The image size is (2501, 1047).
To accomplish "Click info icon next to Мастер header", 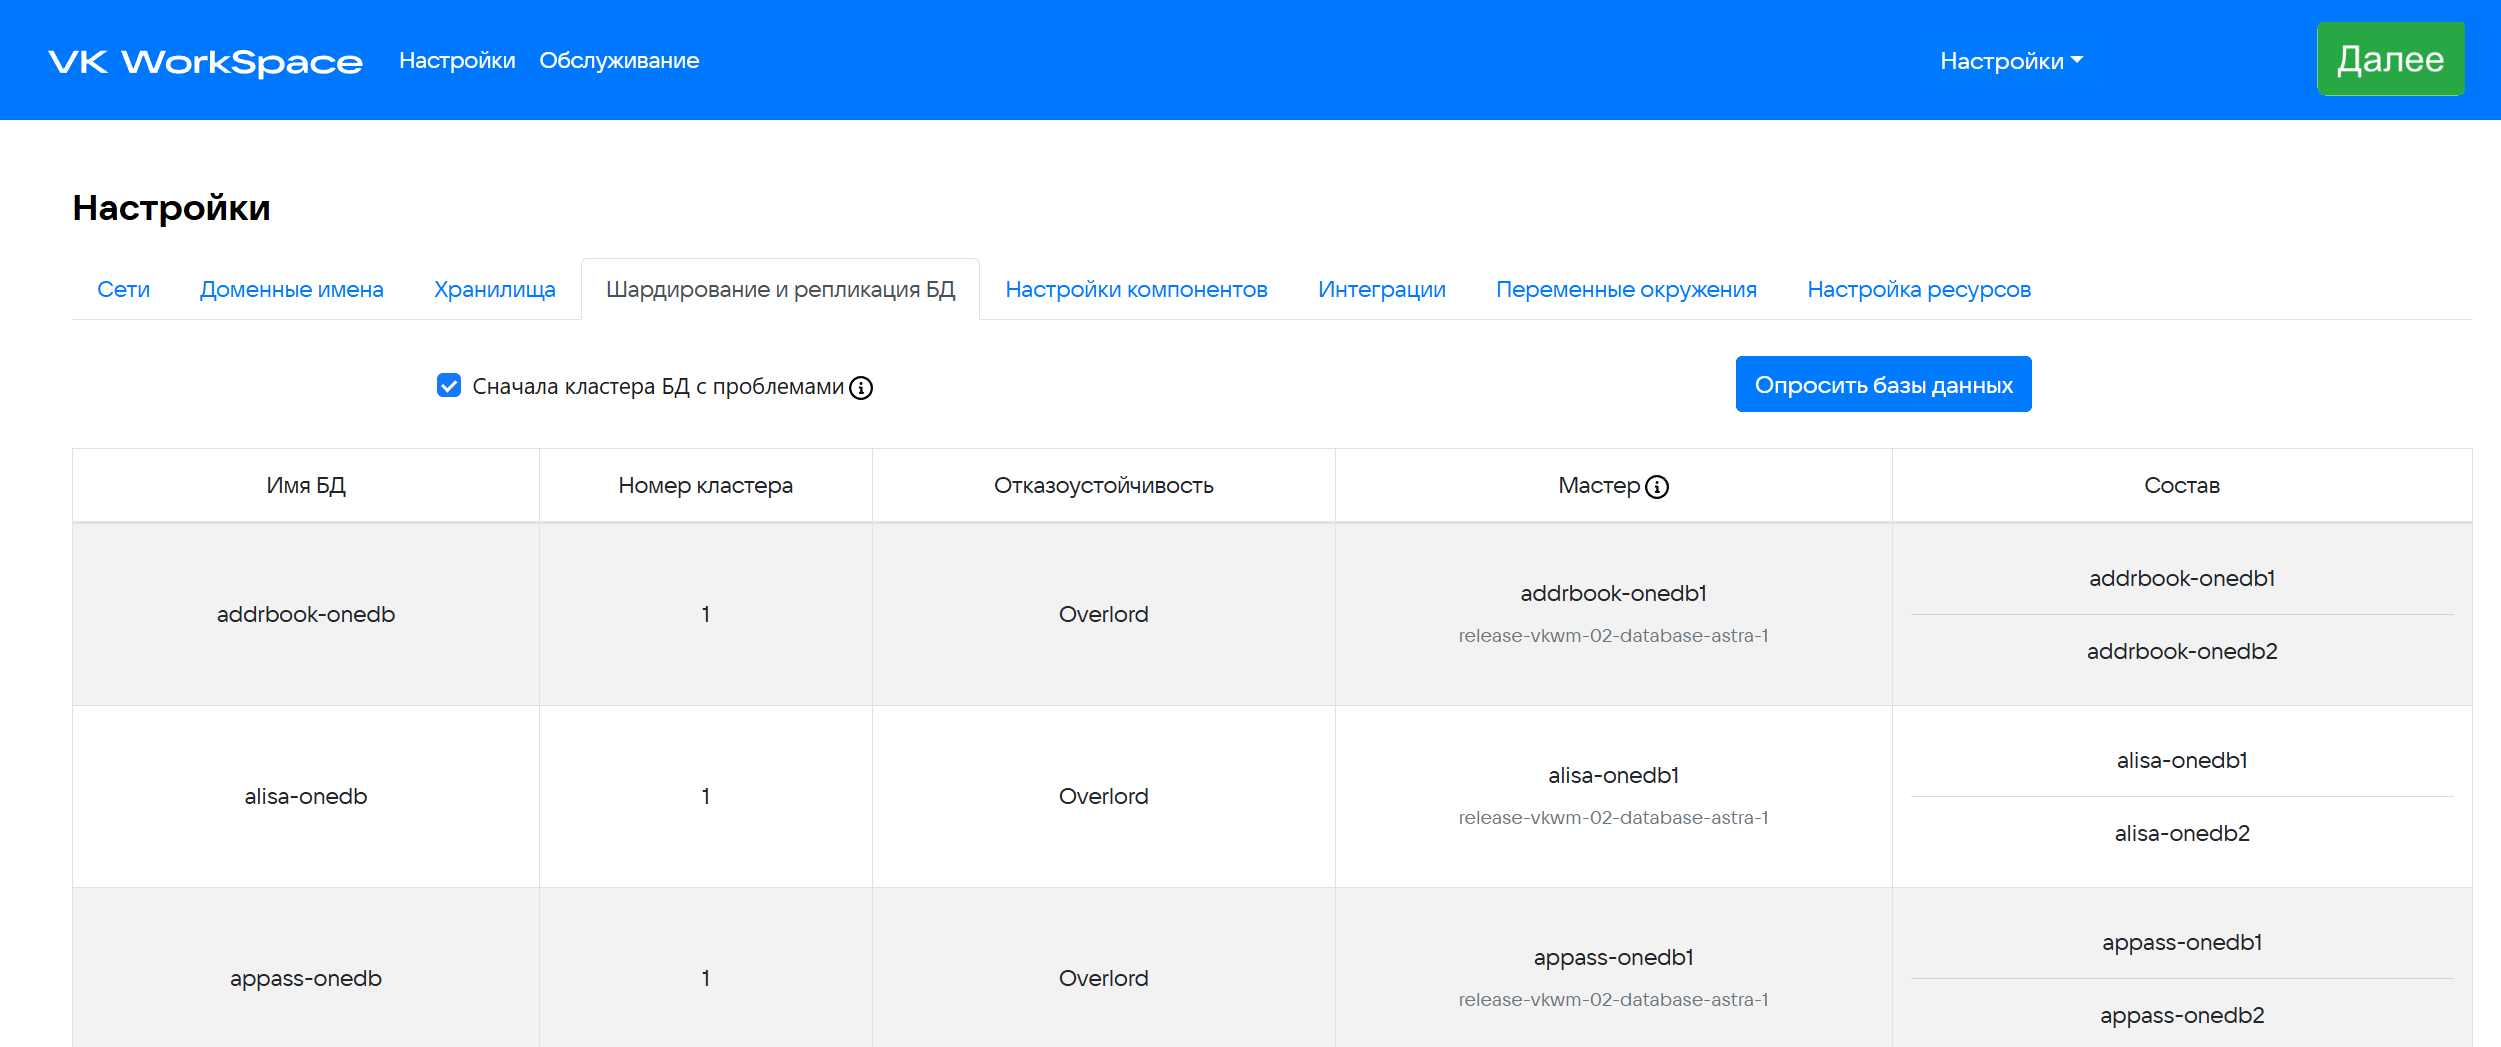I will point(1657,487).
